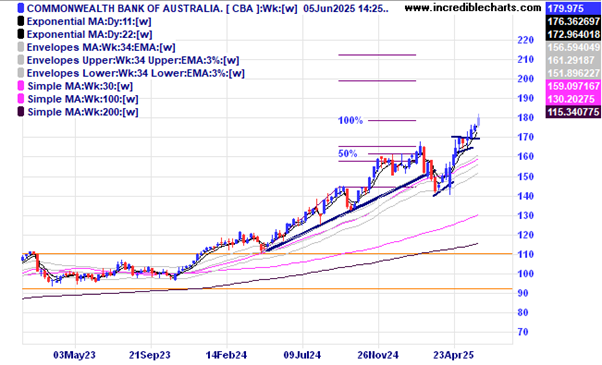
Task: Click the 03May23 date axis label
Action: point(74,355)
